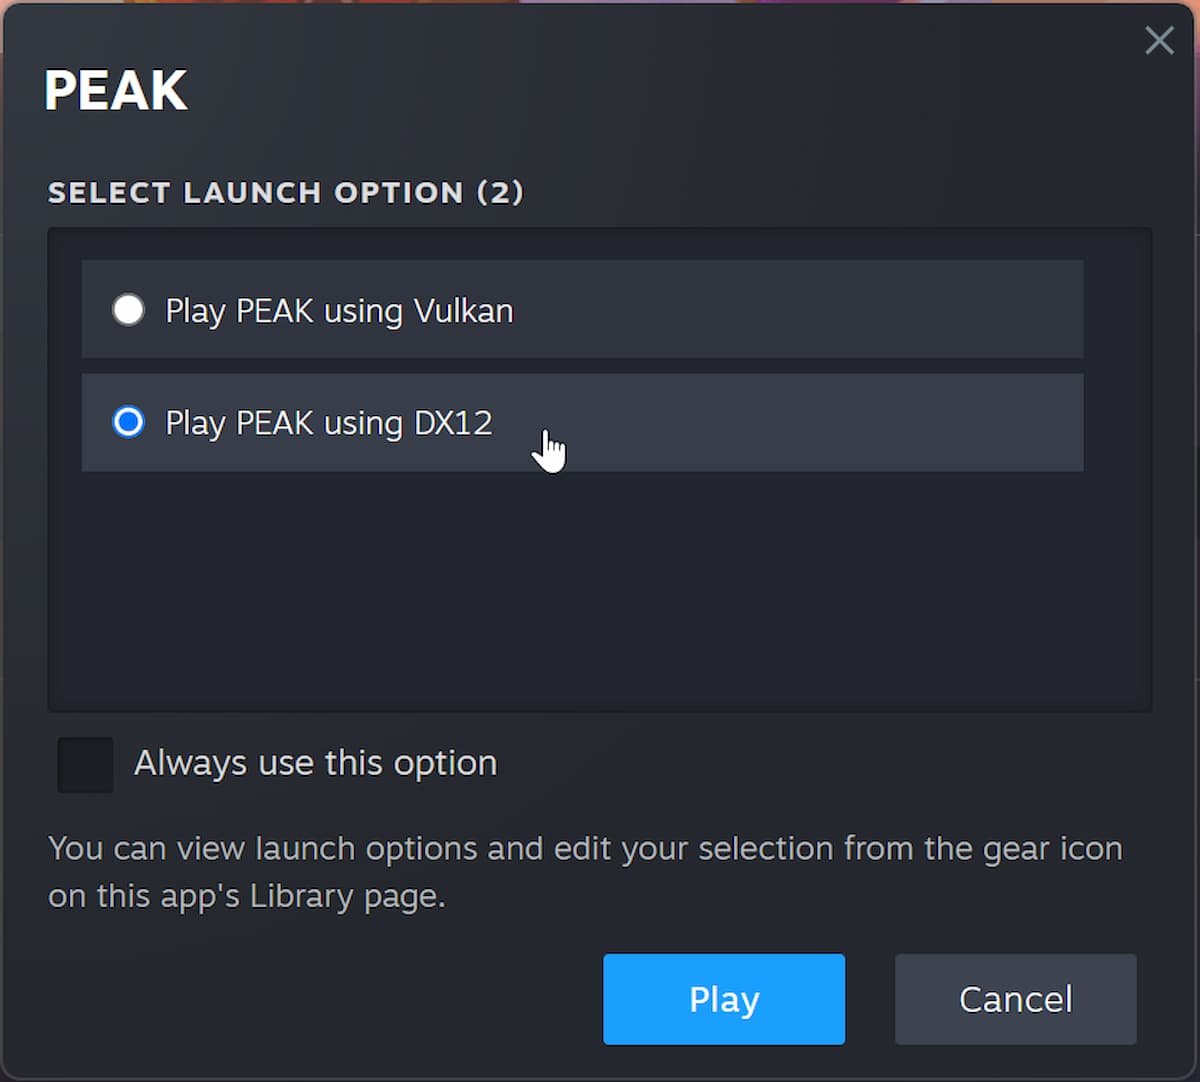The width and height of the screenshot is (1200, 1082).
Task: Click the word 'Vulkan' in first option
Action: (x=463, y=311)
